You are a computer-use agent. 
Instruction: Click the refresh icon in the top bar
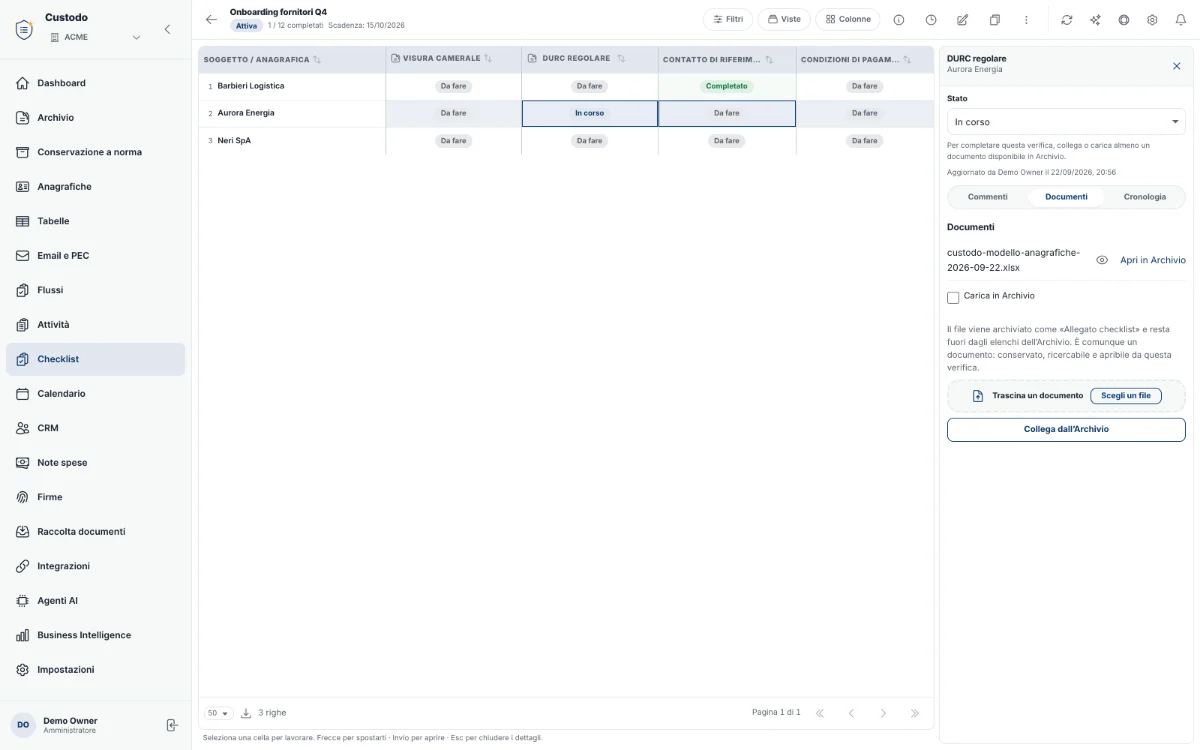(1067, 20)
